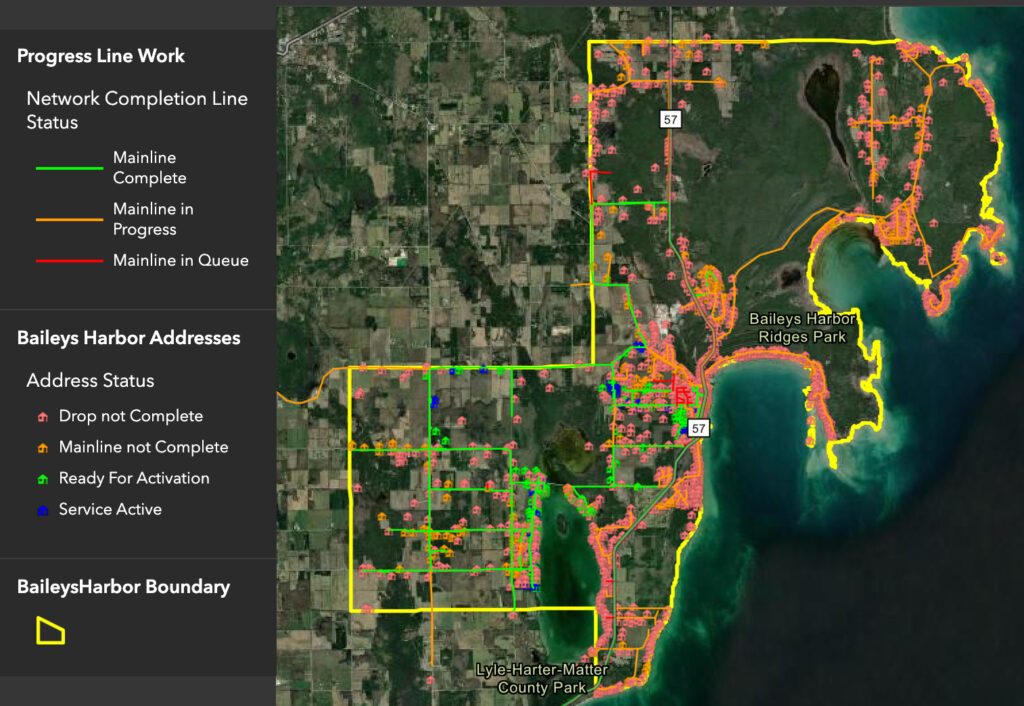1024x706 pixels.
Task: Click the Highway 57 shield beside the harbor shore
Action: [698, 428]
